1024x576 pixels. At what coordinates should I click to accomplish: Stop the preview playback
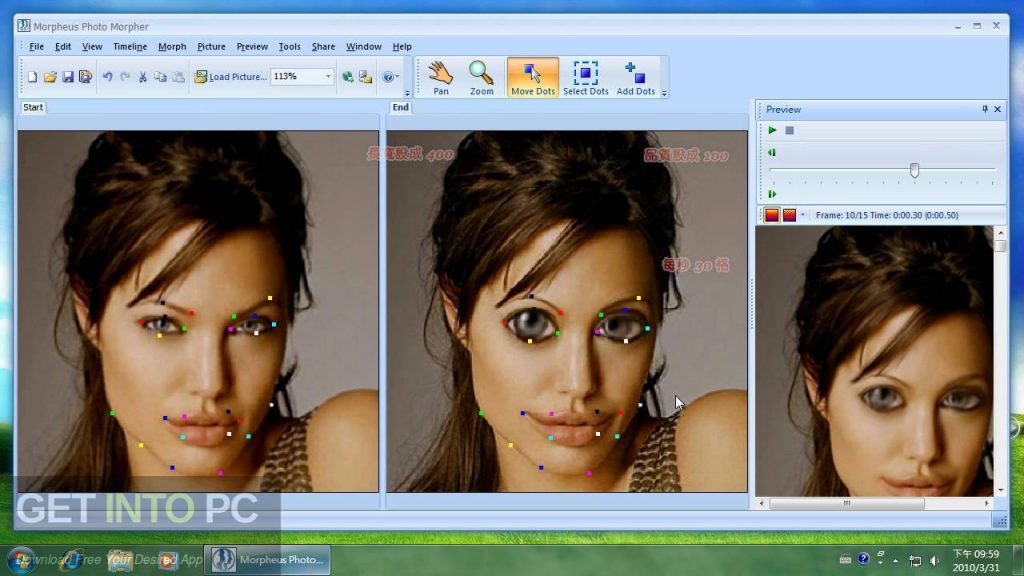pyautogui.click(x=790, y=130)
